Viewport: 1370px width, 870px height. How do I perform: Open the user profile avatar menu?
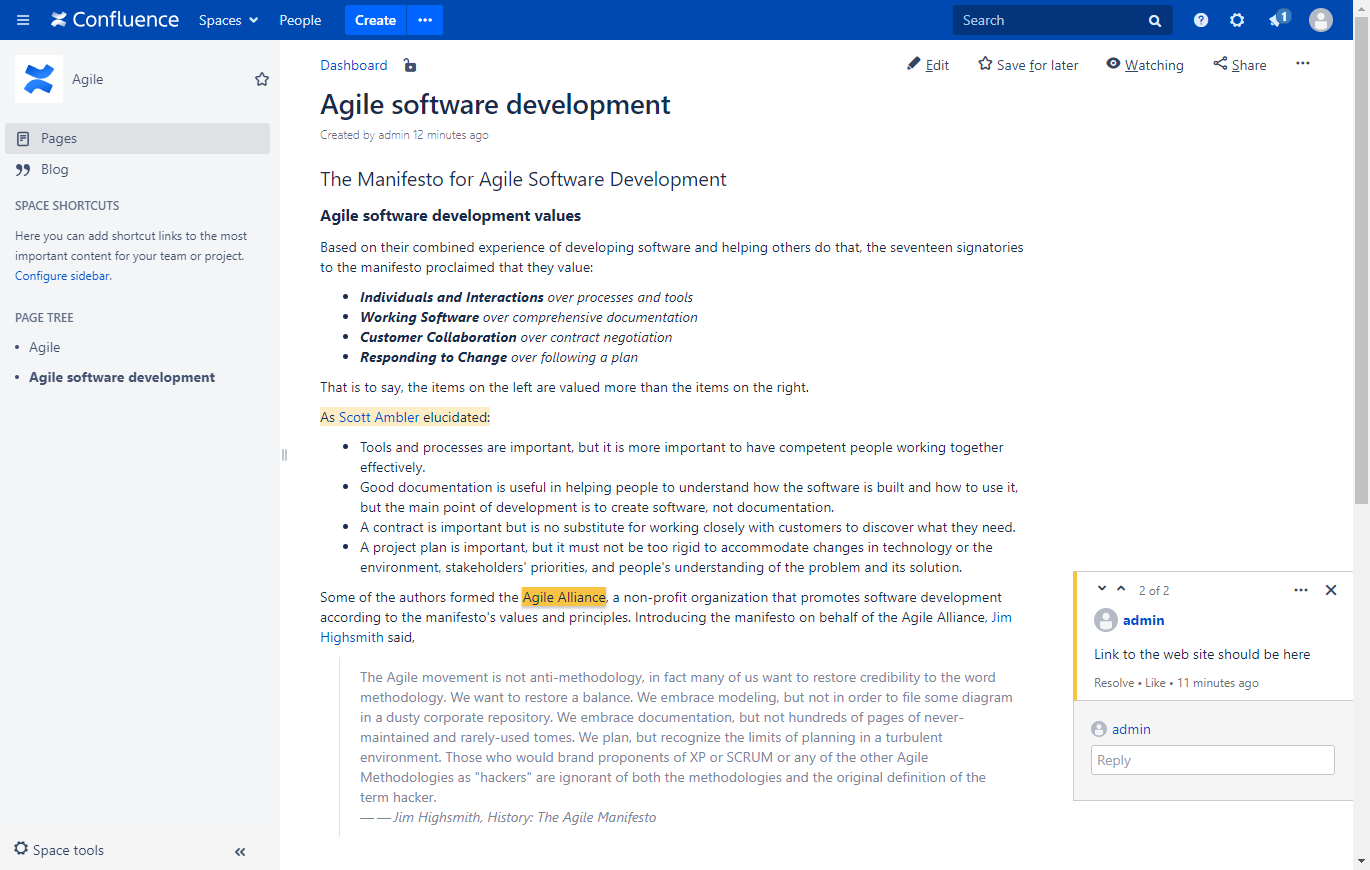(x=1321, y=20)
